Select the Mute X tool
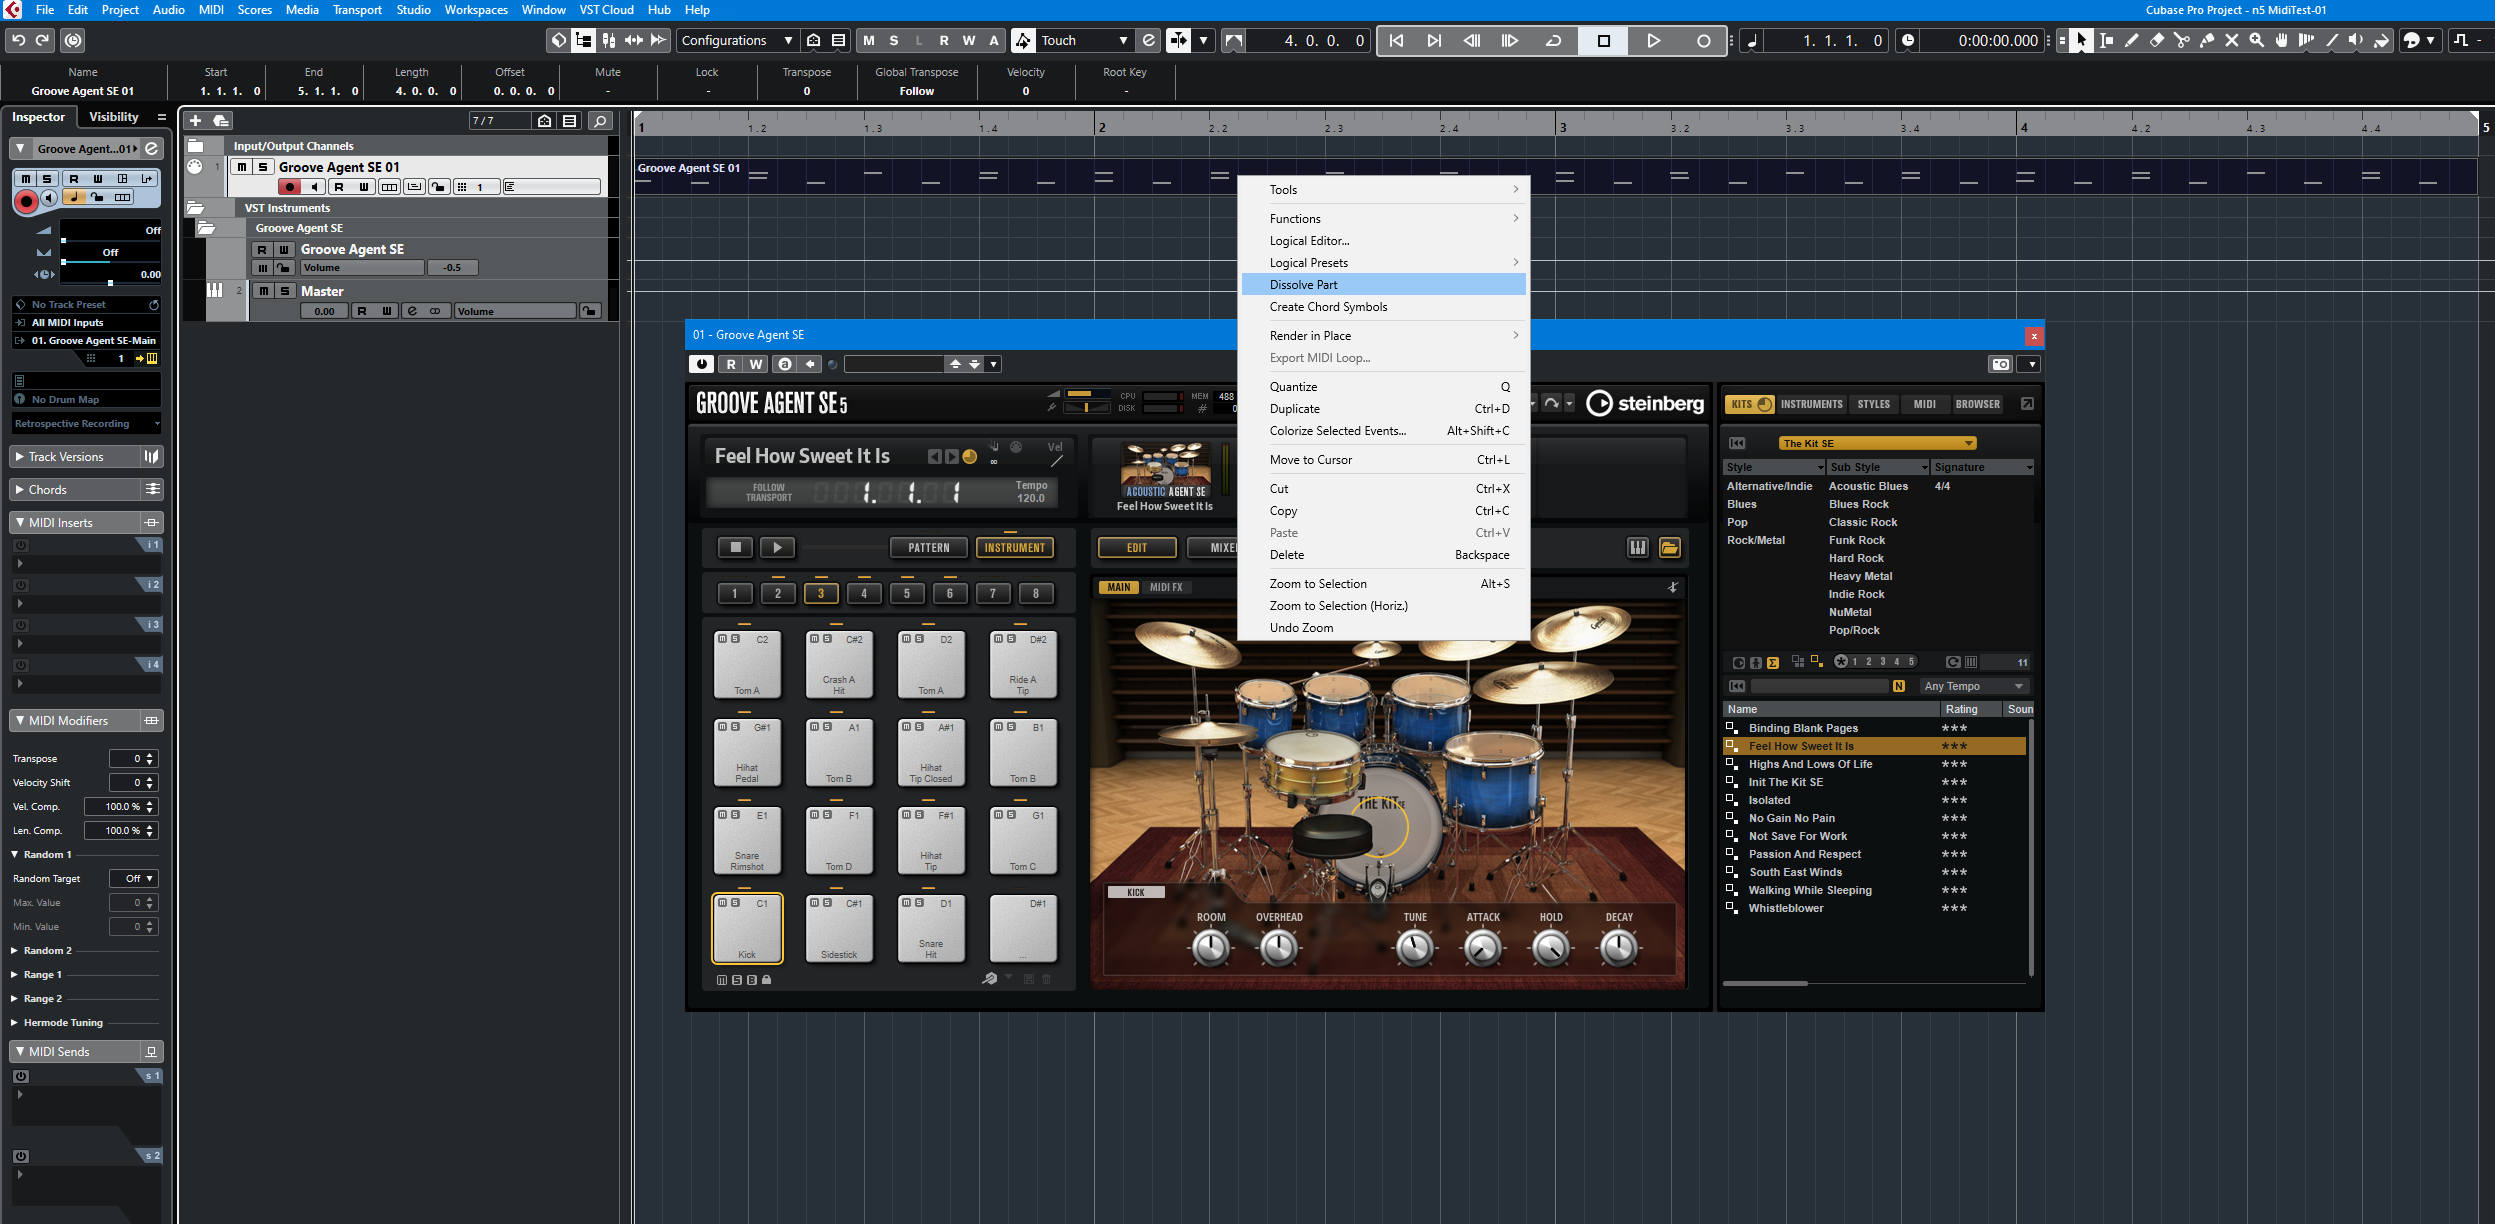Viewport: 2495px width, 1224px height. [x=2232, y=40]
